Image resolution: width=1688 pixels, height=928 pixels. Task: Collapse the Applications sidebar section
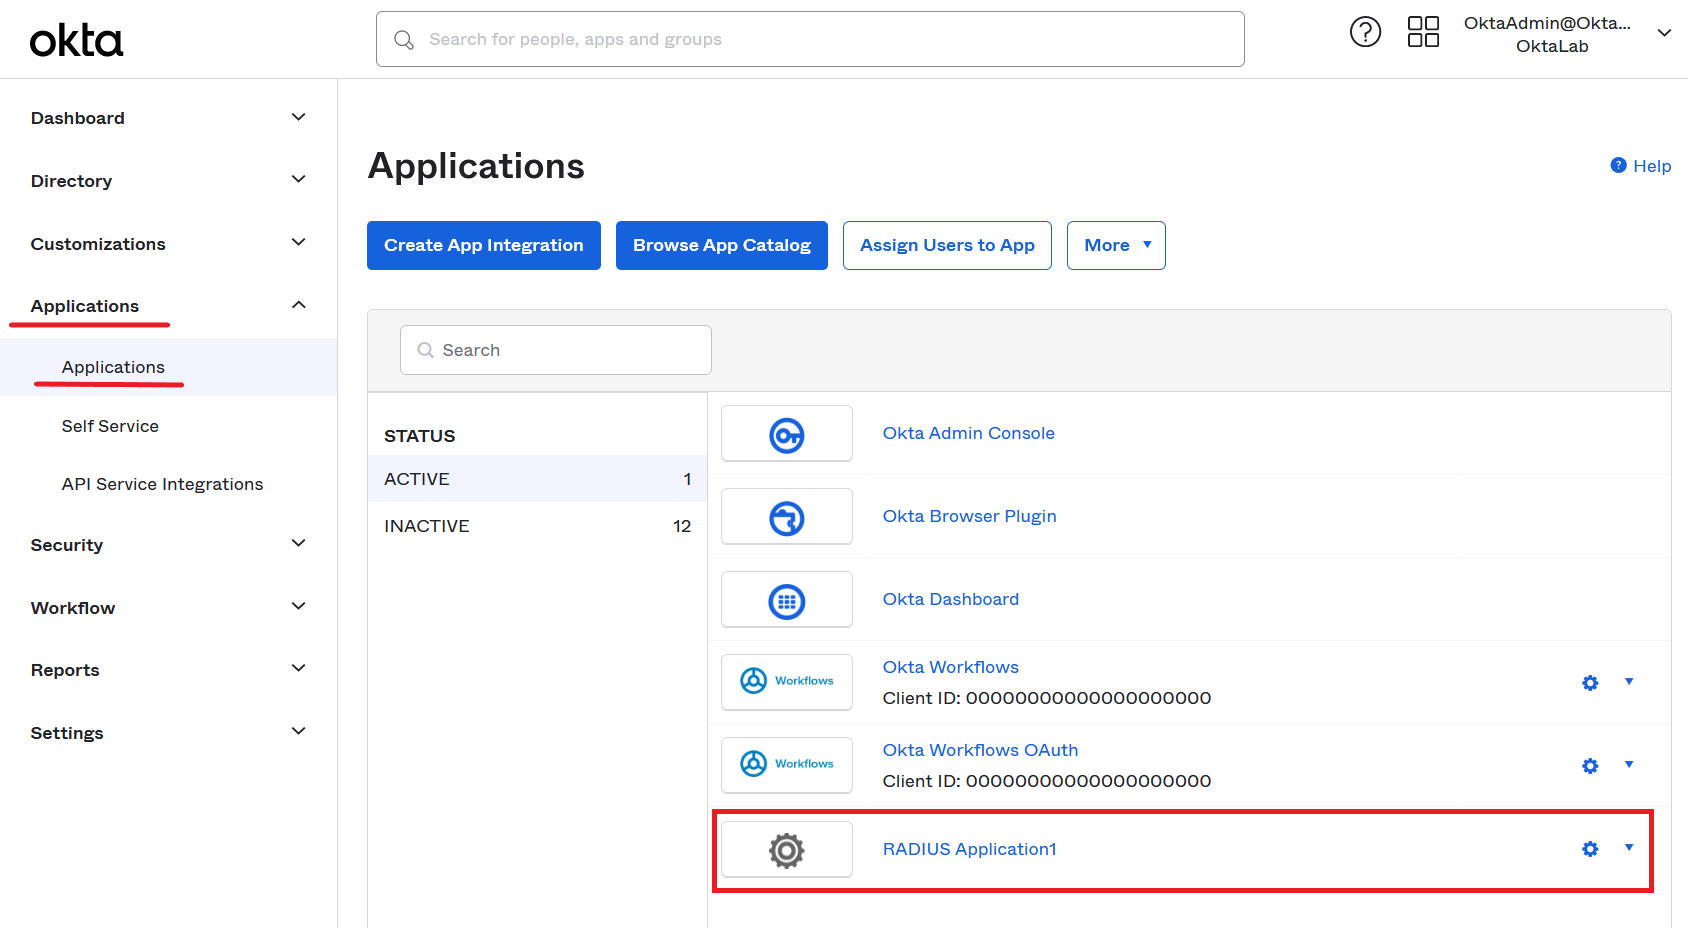(298, 305)
